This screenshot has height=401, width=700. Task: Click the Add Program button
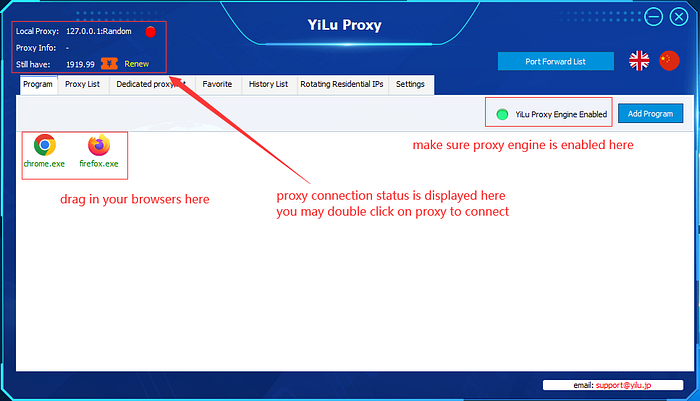[x=650, y=114]
